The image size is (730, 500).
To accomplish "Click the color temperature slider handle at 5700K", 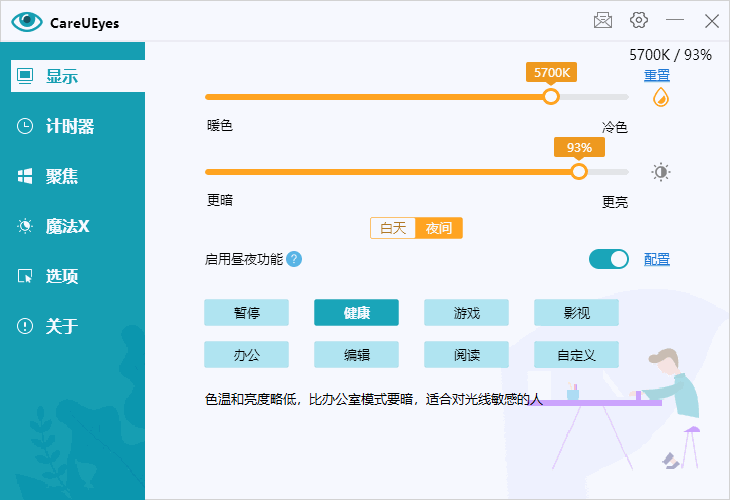I will tap(551, 97).
